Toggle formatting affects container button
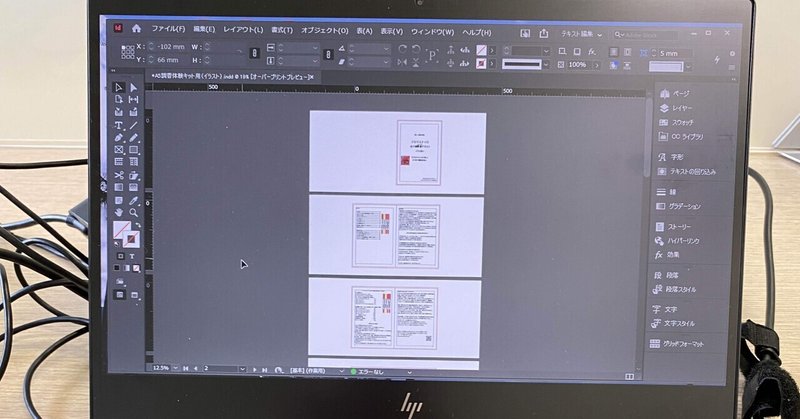This screenshot has width=800, height=419. [x=120, y=256]
